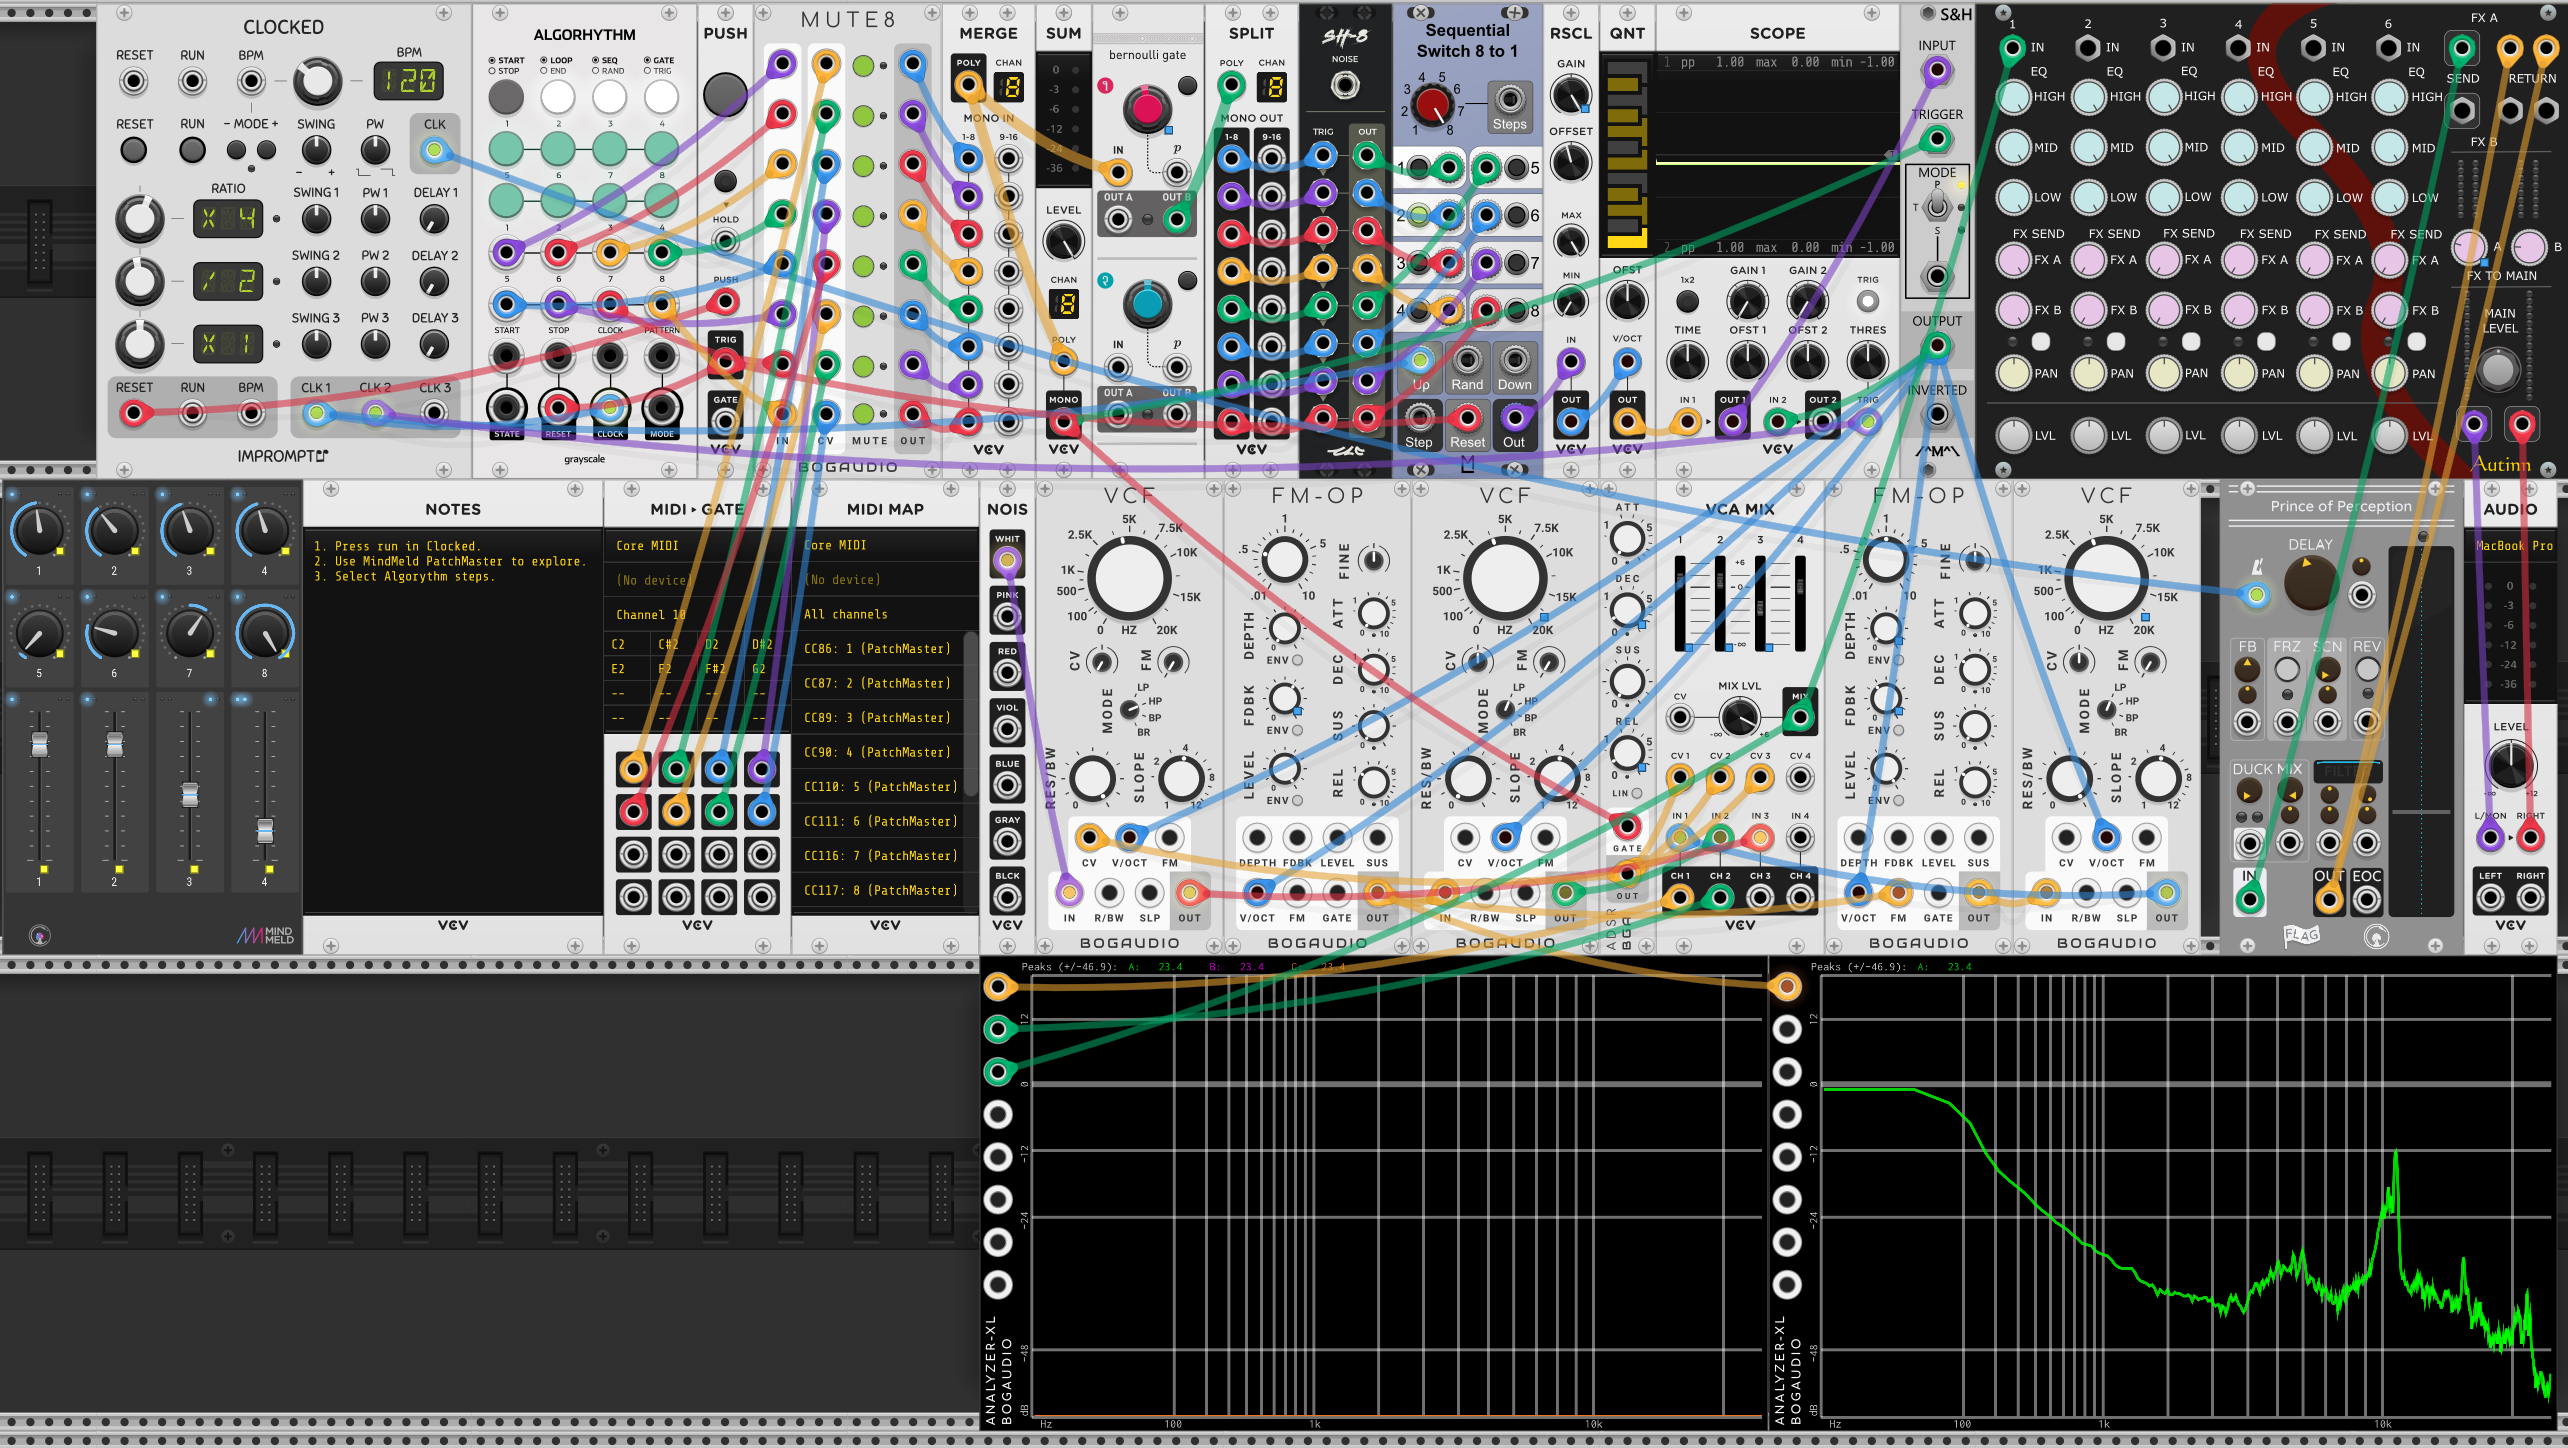Click PatchMaster fader number 3 handle
This screenshot has width=2568, height=1448.
(x=189, y=796)
